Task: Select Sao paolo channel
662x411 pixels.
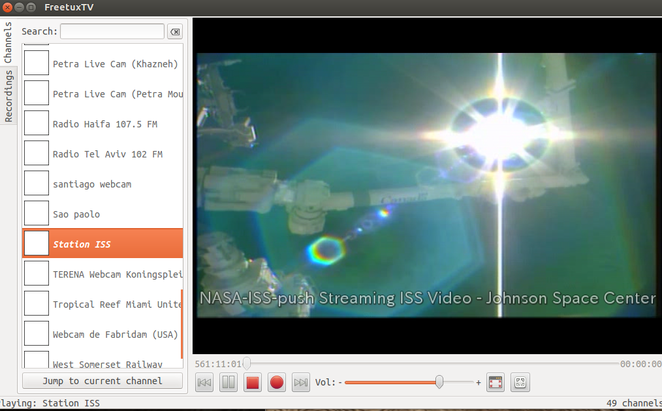Action: (103, 214)
